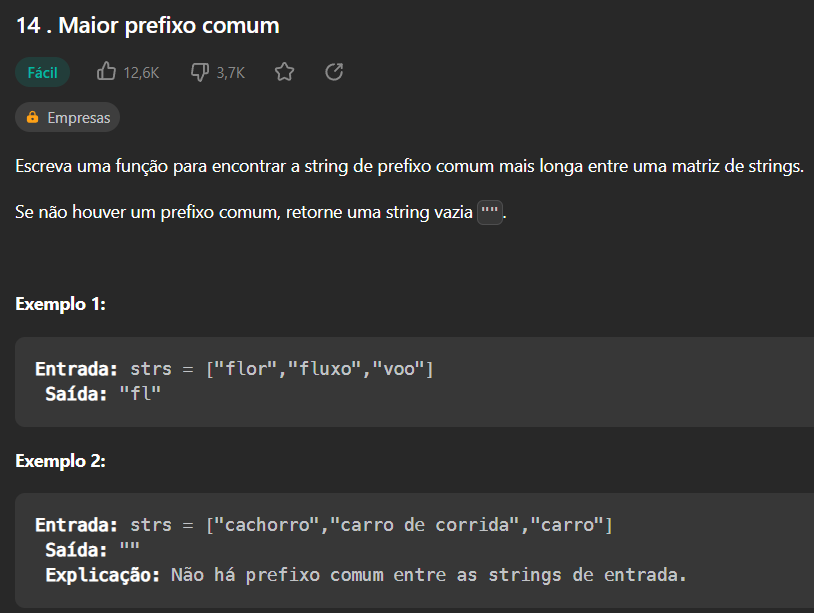Click the thumbs-down dislike icon

(199, 72)
